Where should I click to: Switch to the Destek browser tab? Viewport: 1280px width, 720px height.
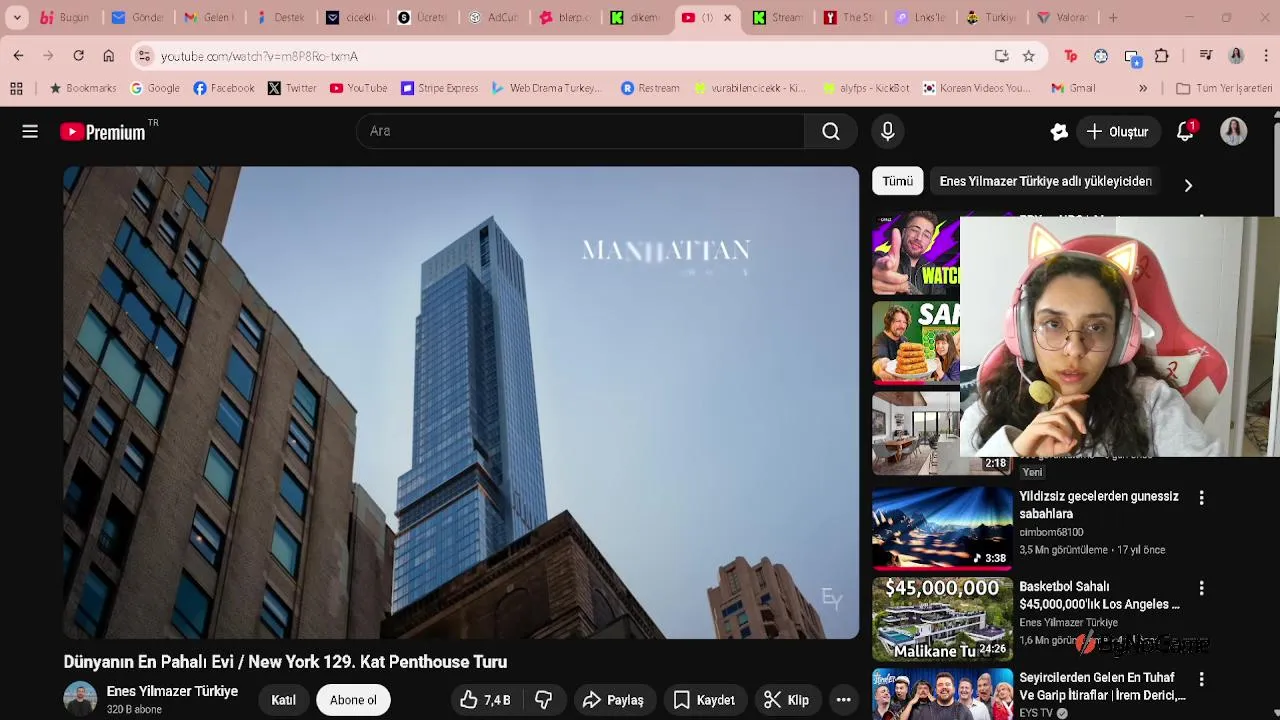coord(280,17)
